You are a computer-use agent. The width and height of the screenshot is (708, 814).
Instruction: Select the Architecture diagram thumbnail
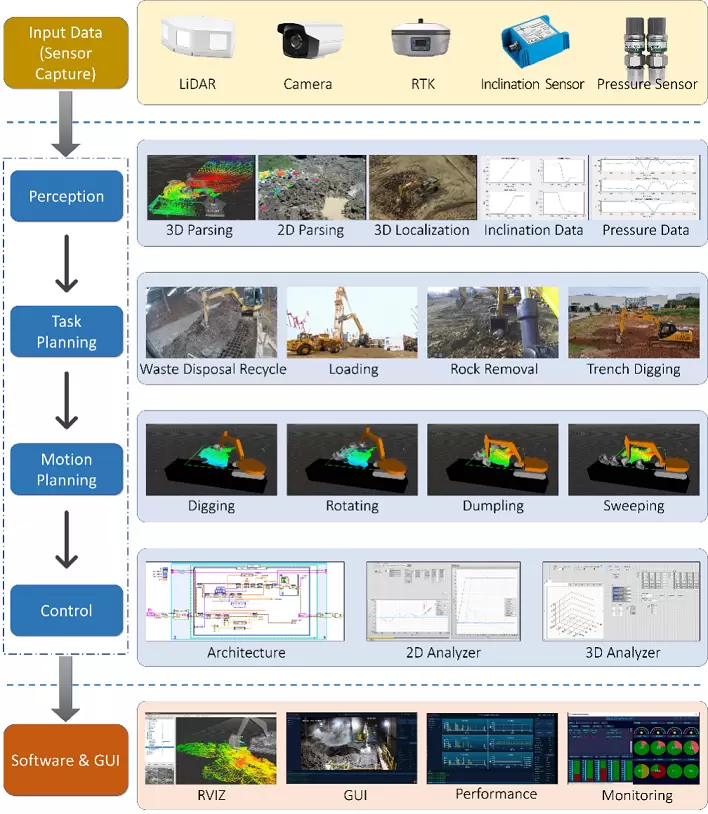(246, 601)
